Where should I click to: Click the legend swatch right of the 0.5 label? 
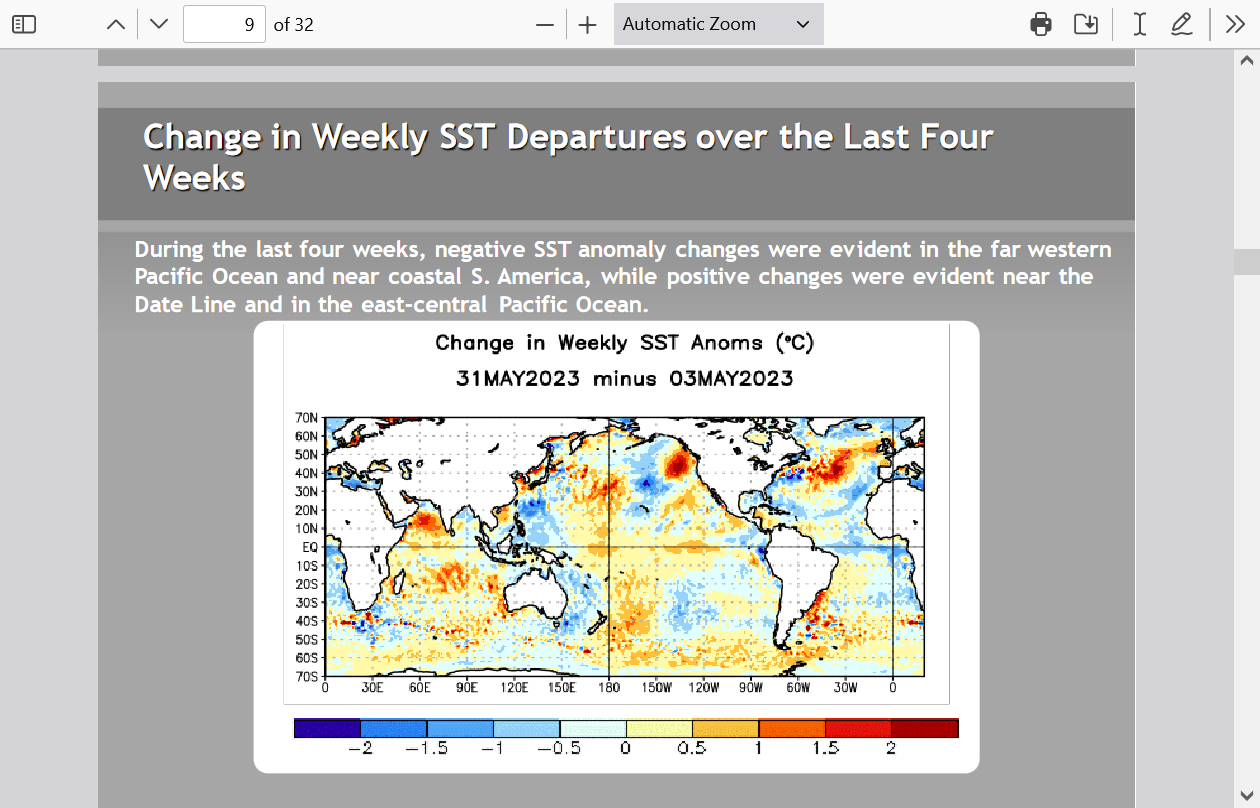[x=725, y=728]
